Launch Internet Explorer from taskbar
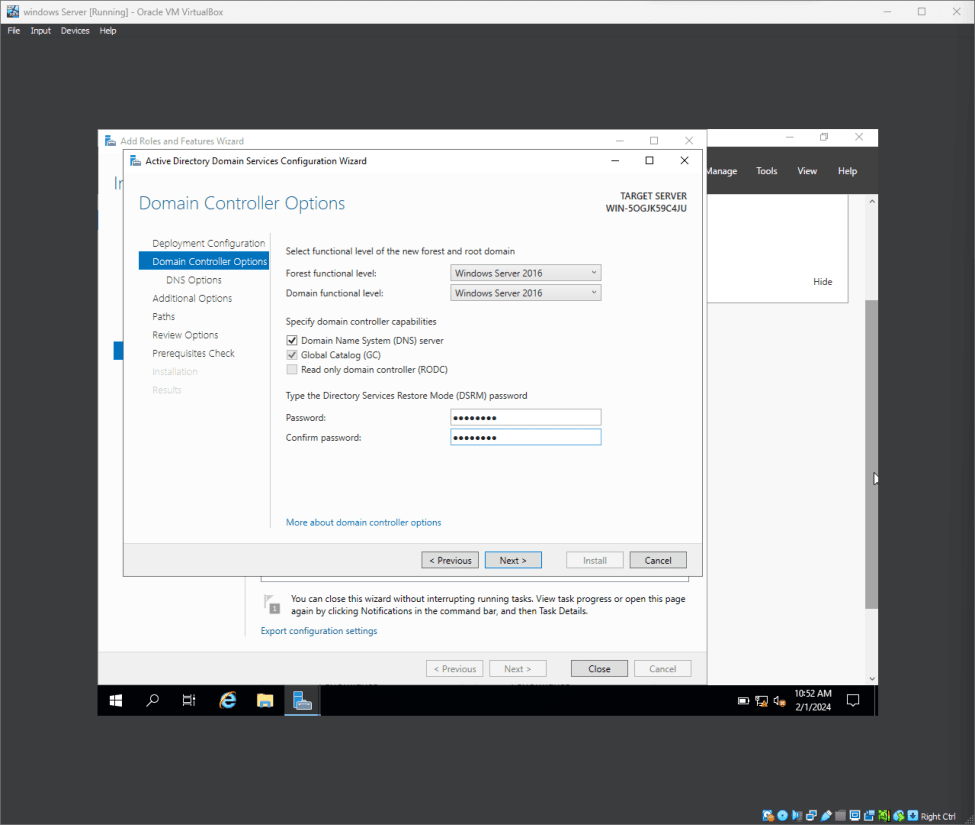The width and height of the screenshot is (975, 825). pyautogui.click(x=228, y=701)
